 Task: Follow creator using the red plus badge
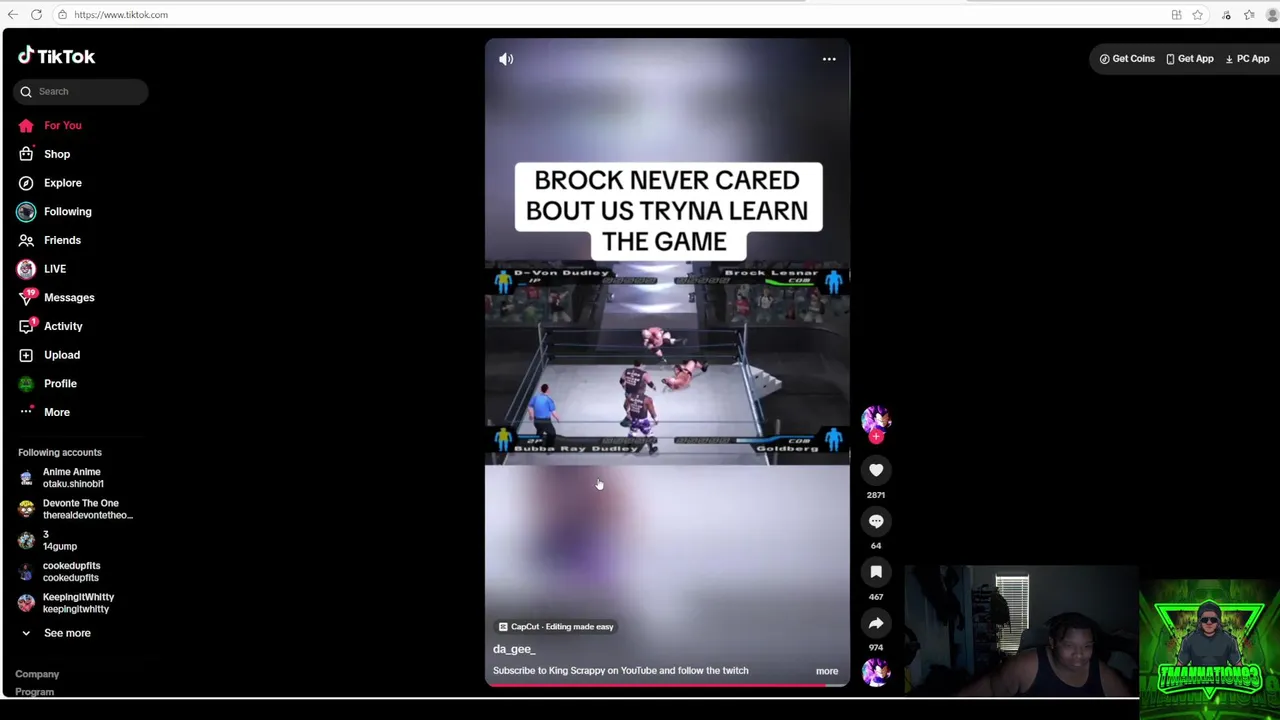point(876,436)
